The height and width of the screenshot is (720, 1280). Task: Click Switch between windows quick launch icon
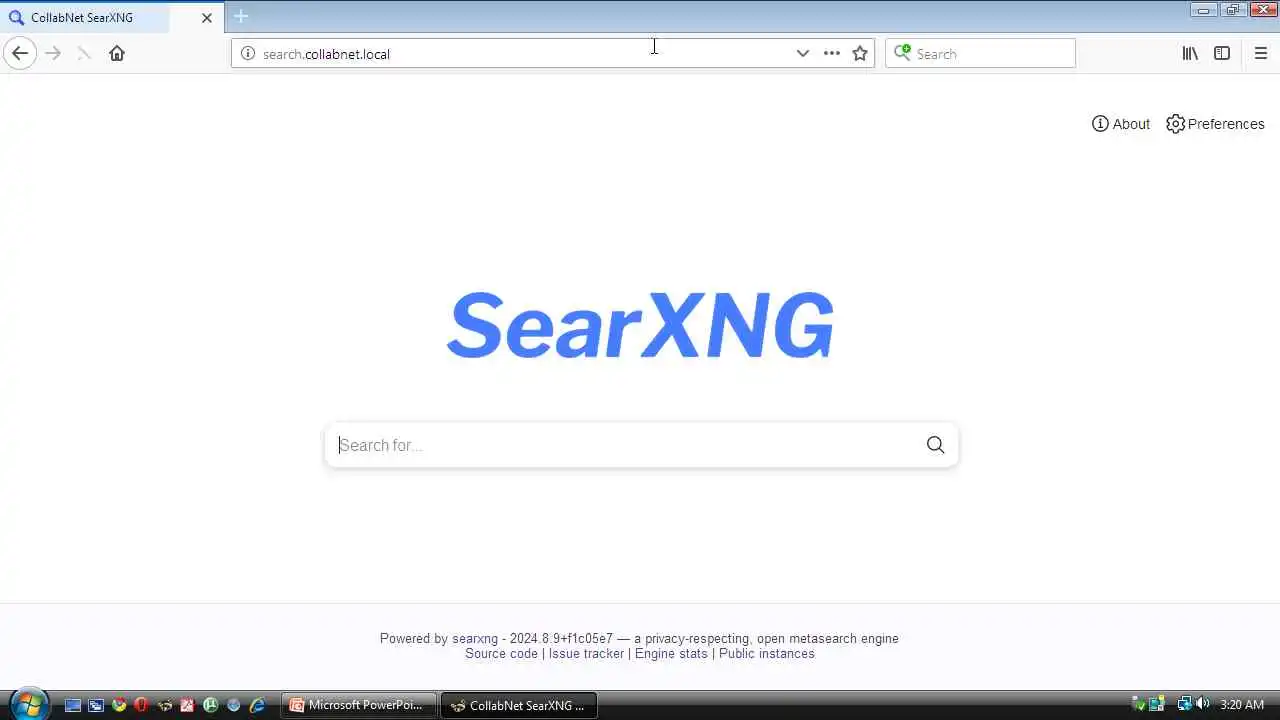[x=96, y=705]
